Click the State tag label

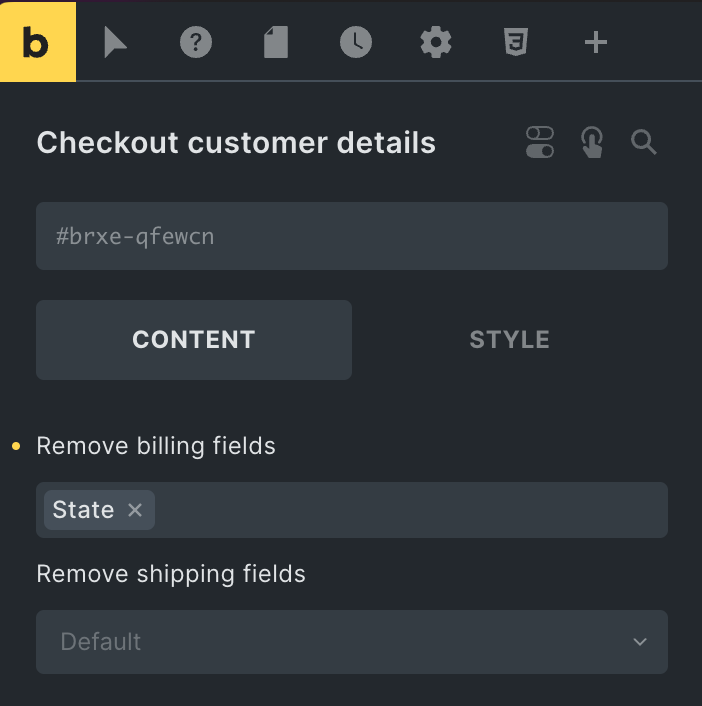[83, 510]
